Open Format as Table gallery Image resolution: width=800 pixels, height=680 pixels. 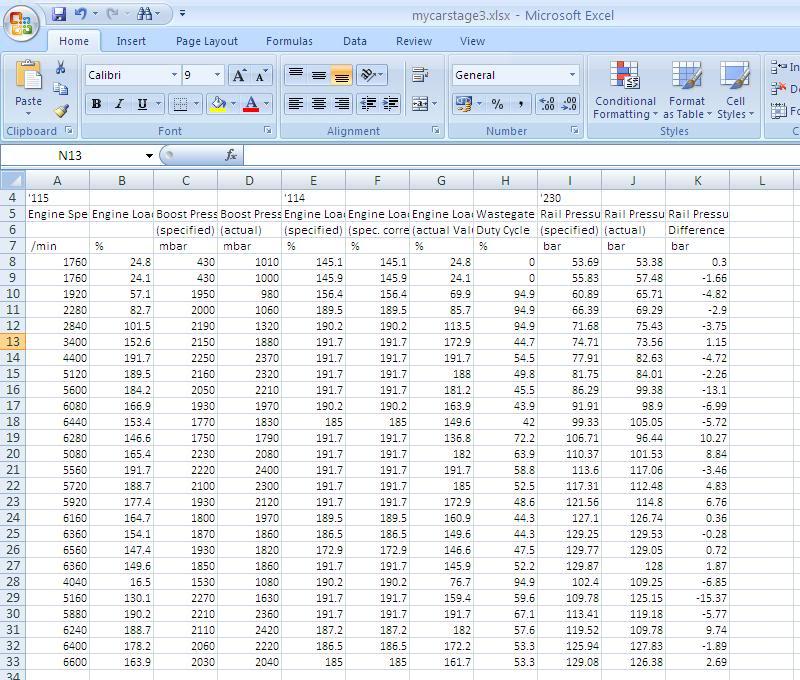tap(687, 91)
